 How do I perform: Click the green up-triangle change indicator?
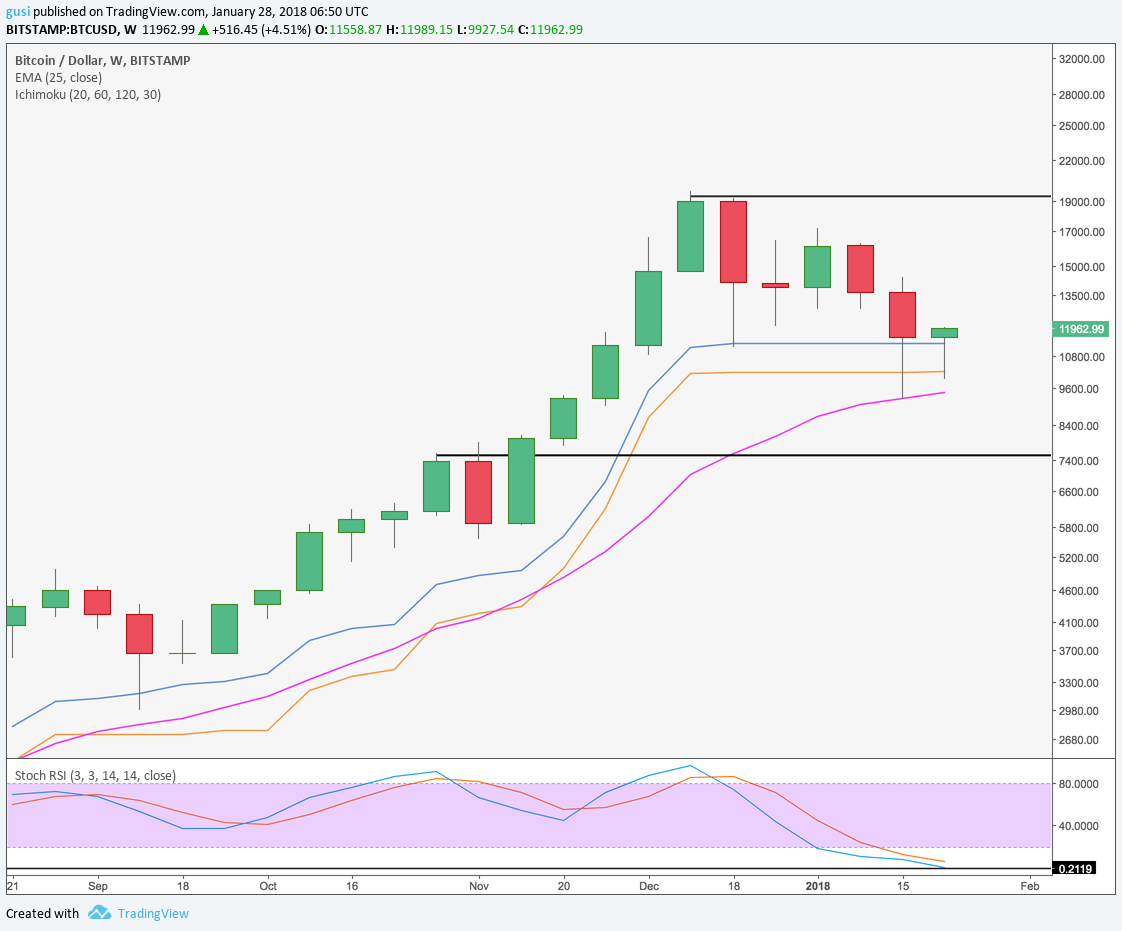(x=203, y=29)
